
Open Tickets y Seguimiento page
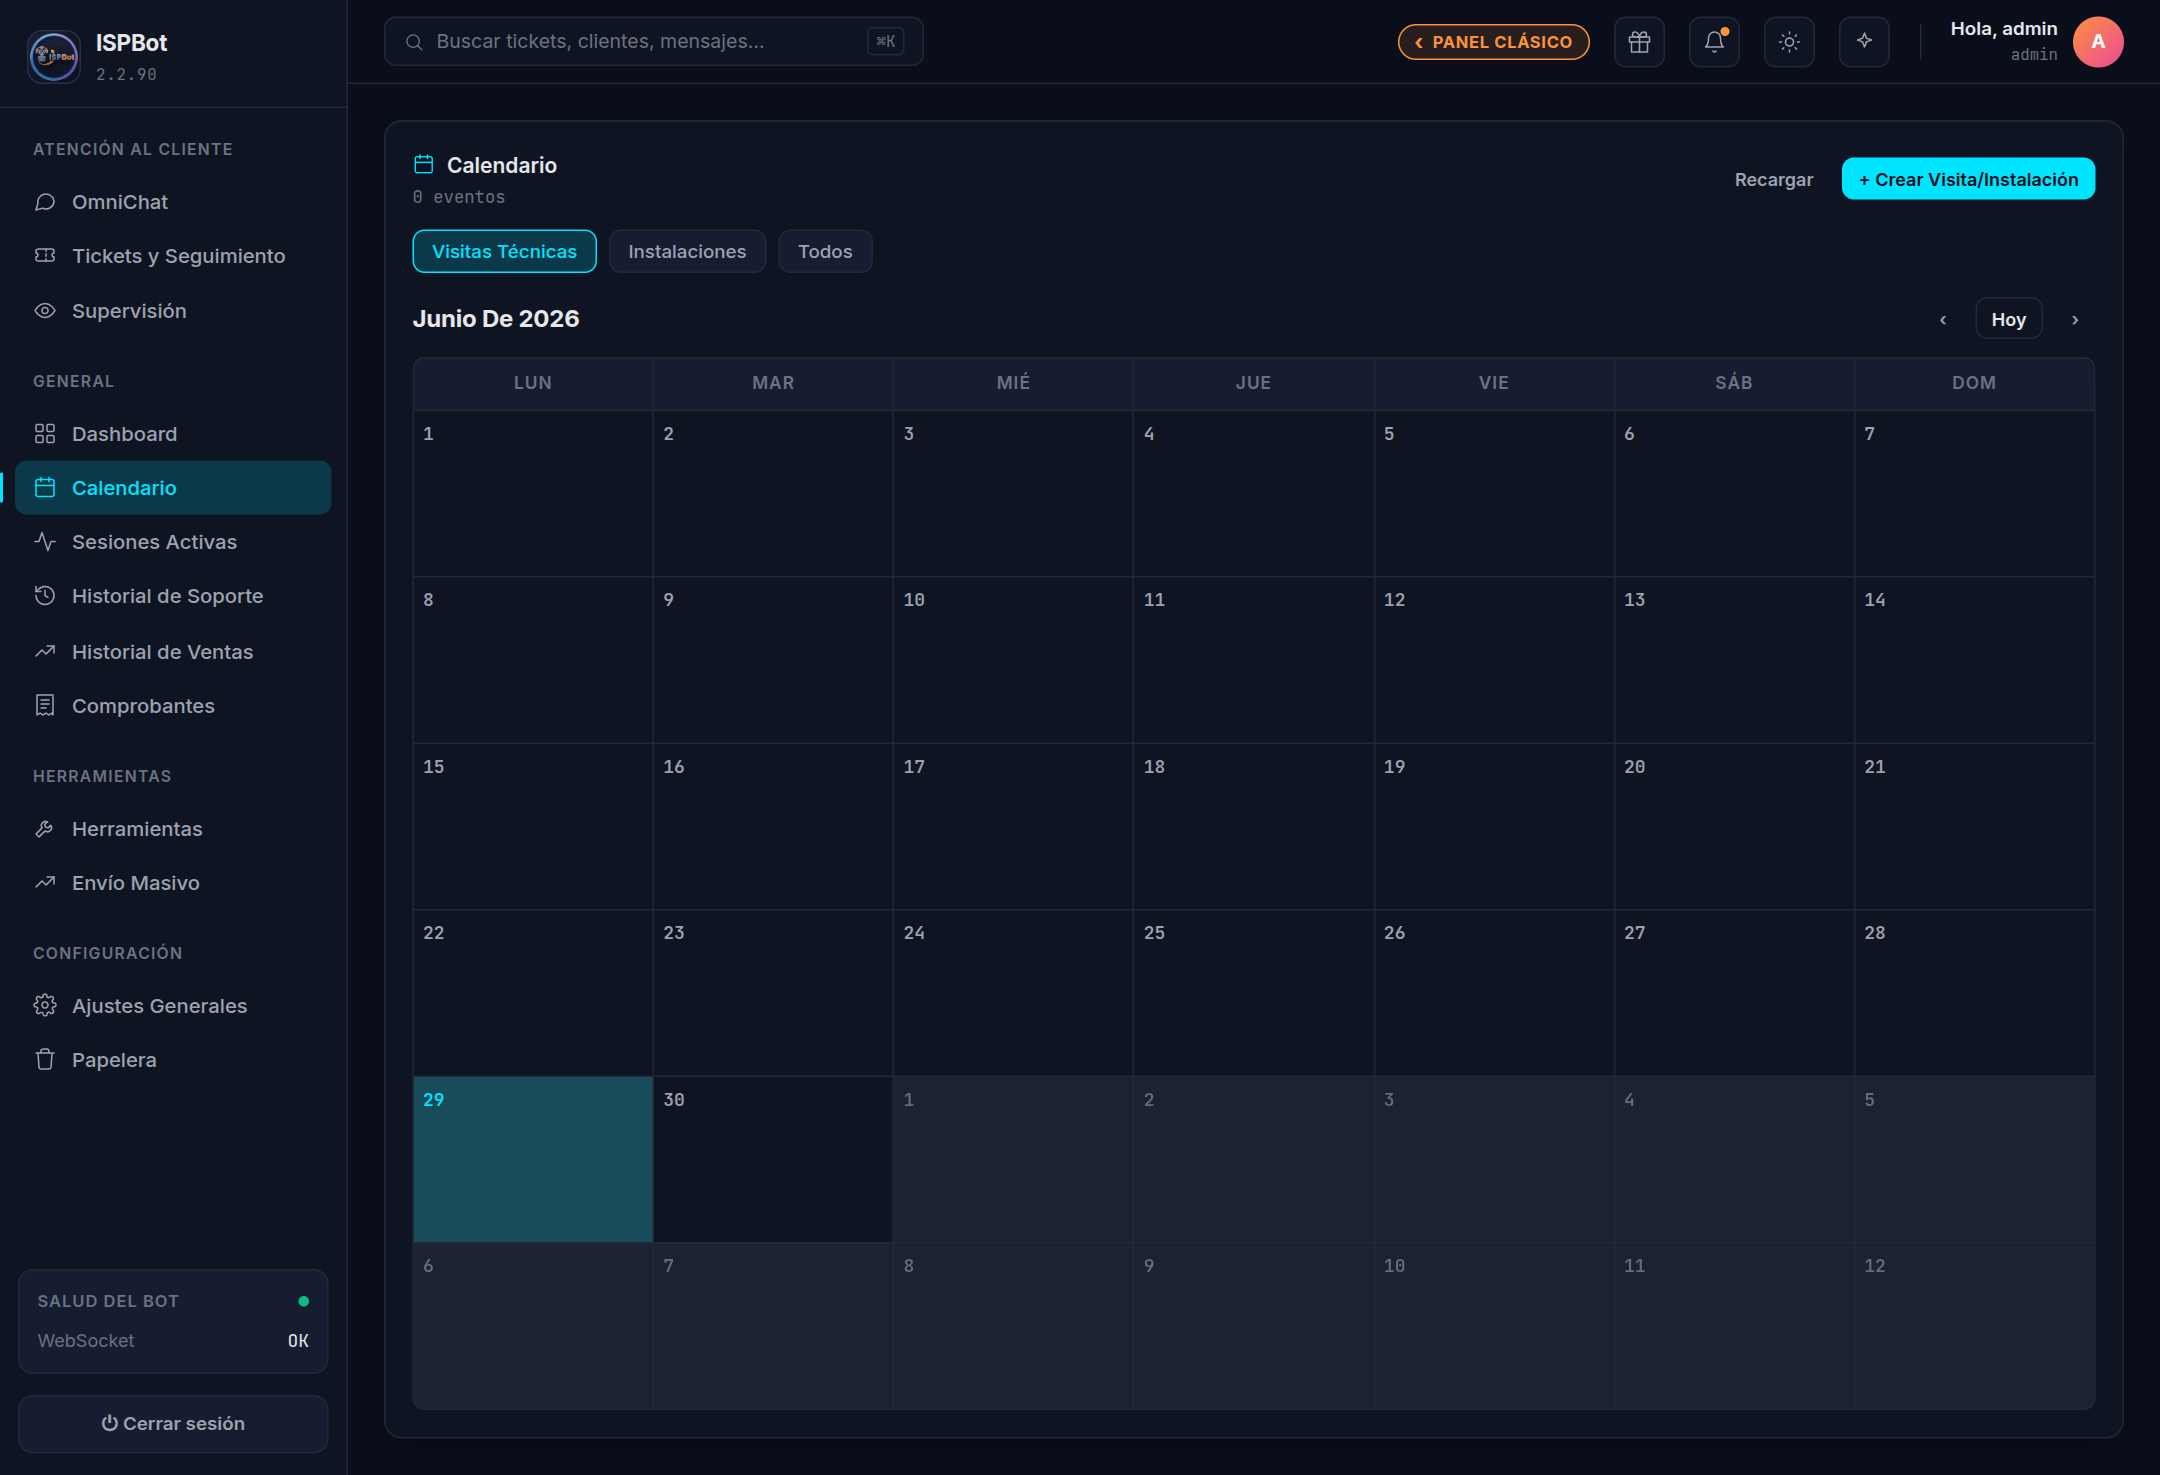tap(173, 256)
